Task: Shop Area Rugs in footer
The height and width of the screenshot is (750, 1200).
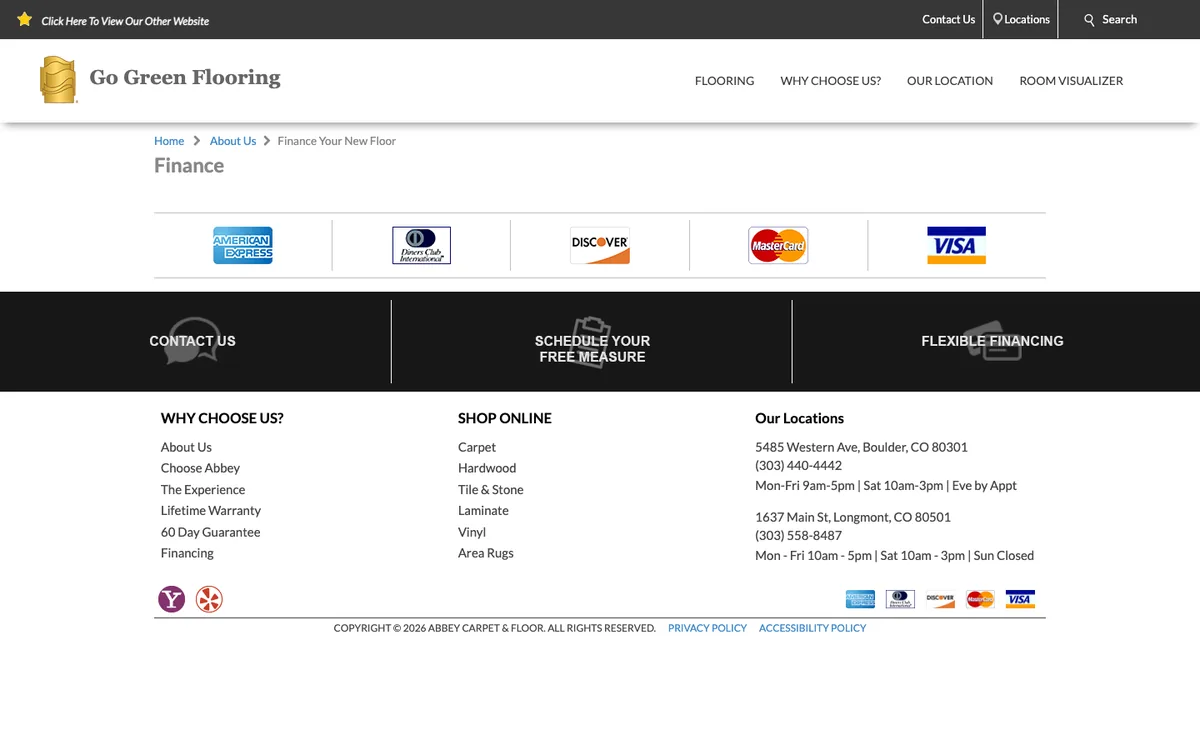Action: (486, 553)
